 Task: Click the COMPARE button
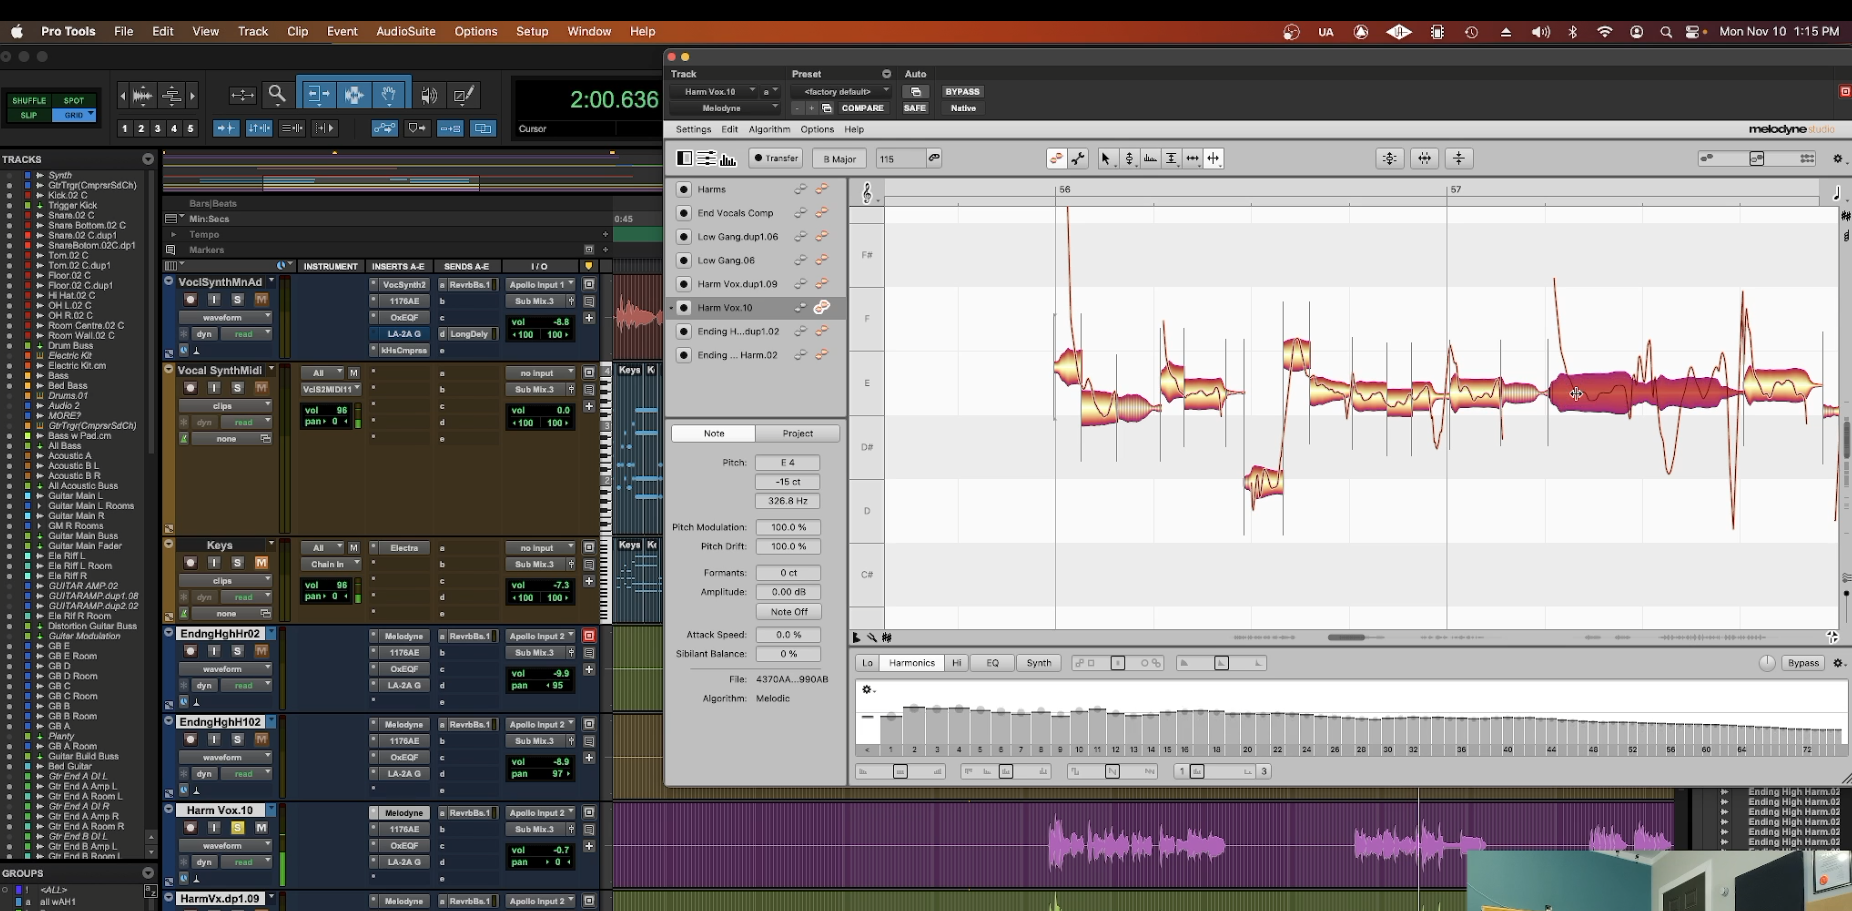coord(862,108)
